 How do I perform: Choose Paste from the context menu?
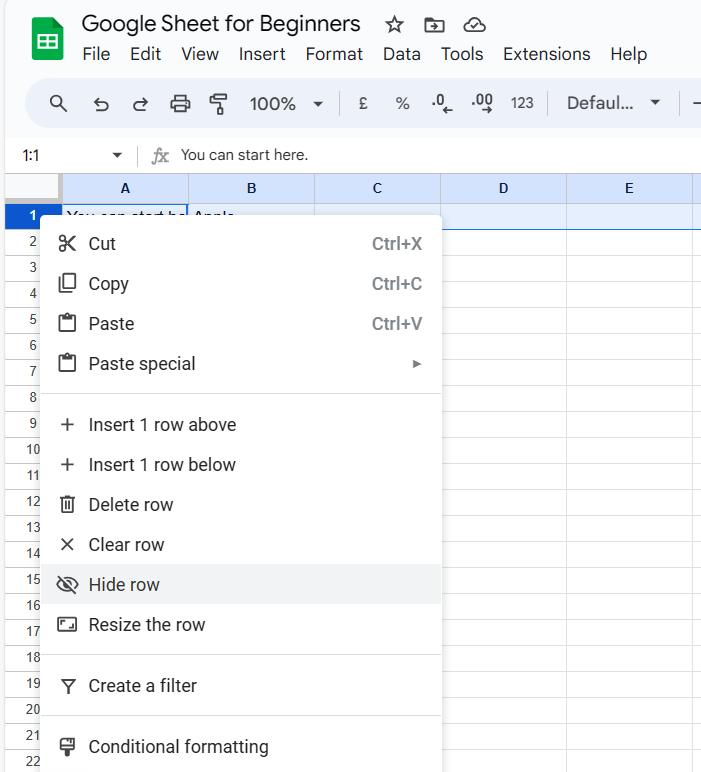coord(241,323)
